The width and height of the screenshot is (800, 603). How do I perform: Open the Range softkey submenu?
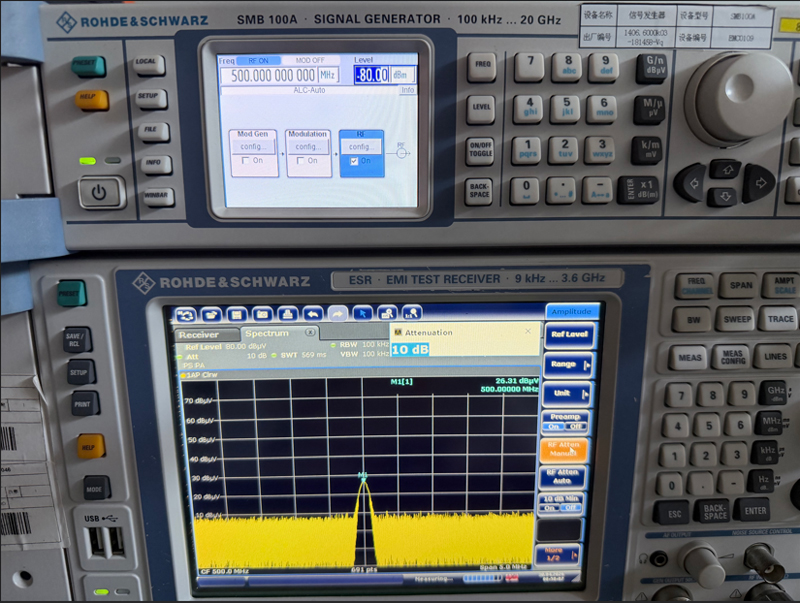568,364
